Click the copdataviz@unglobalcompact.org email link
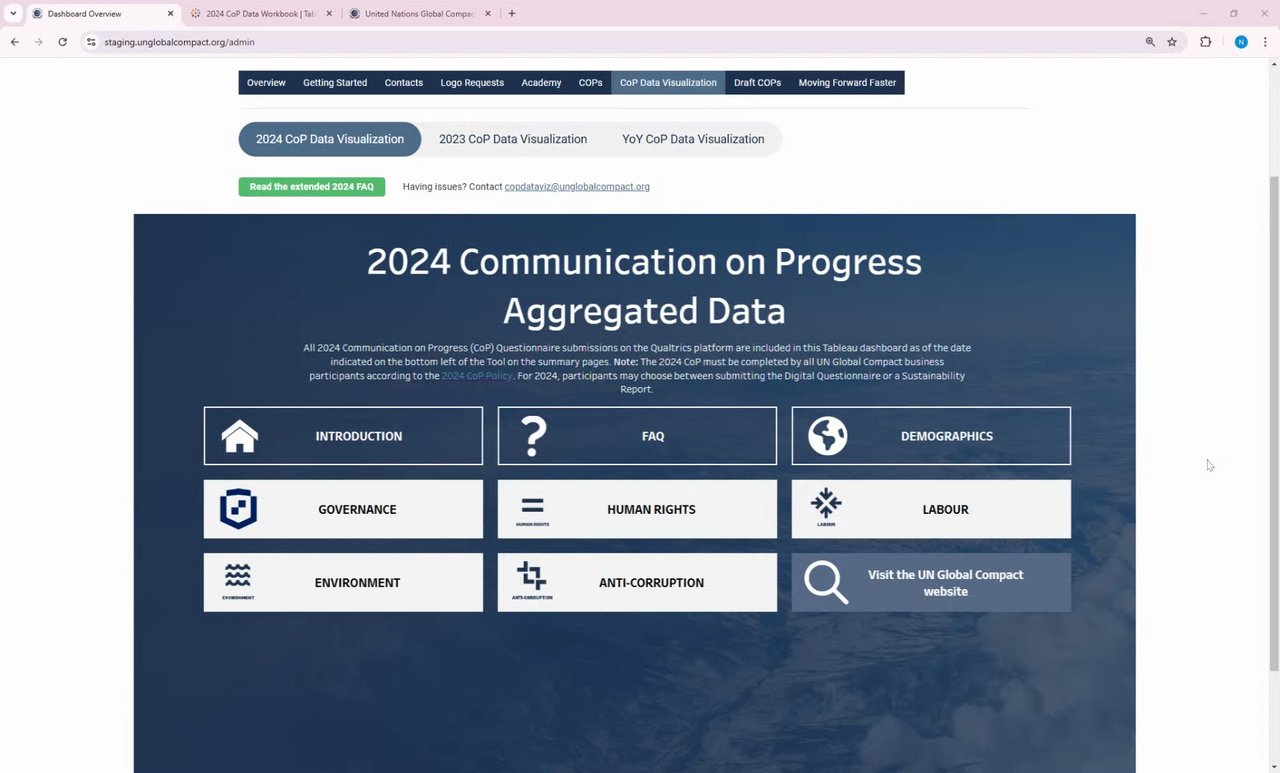 point(577,187)
